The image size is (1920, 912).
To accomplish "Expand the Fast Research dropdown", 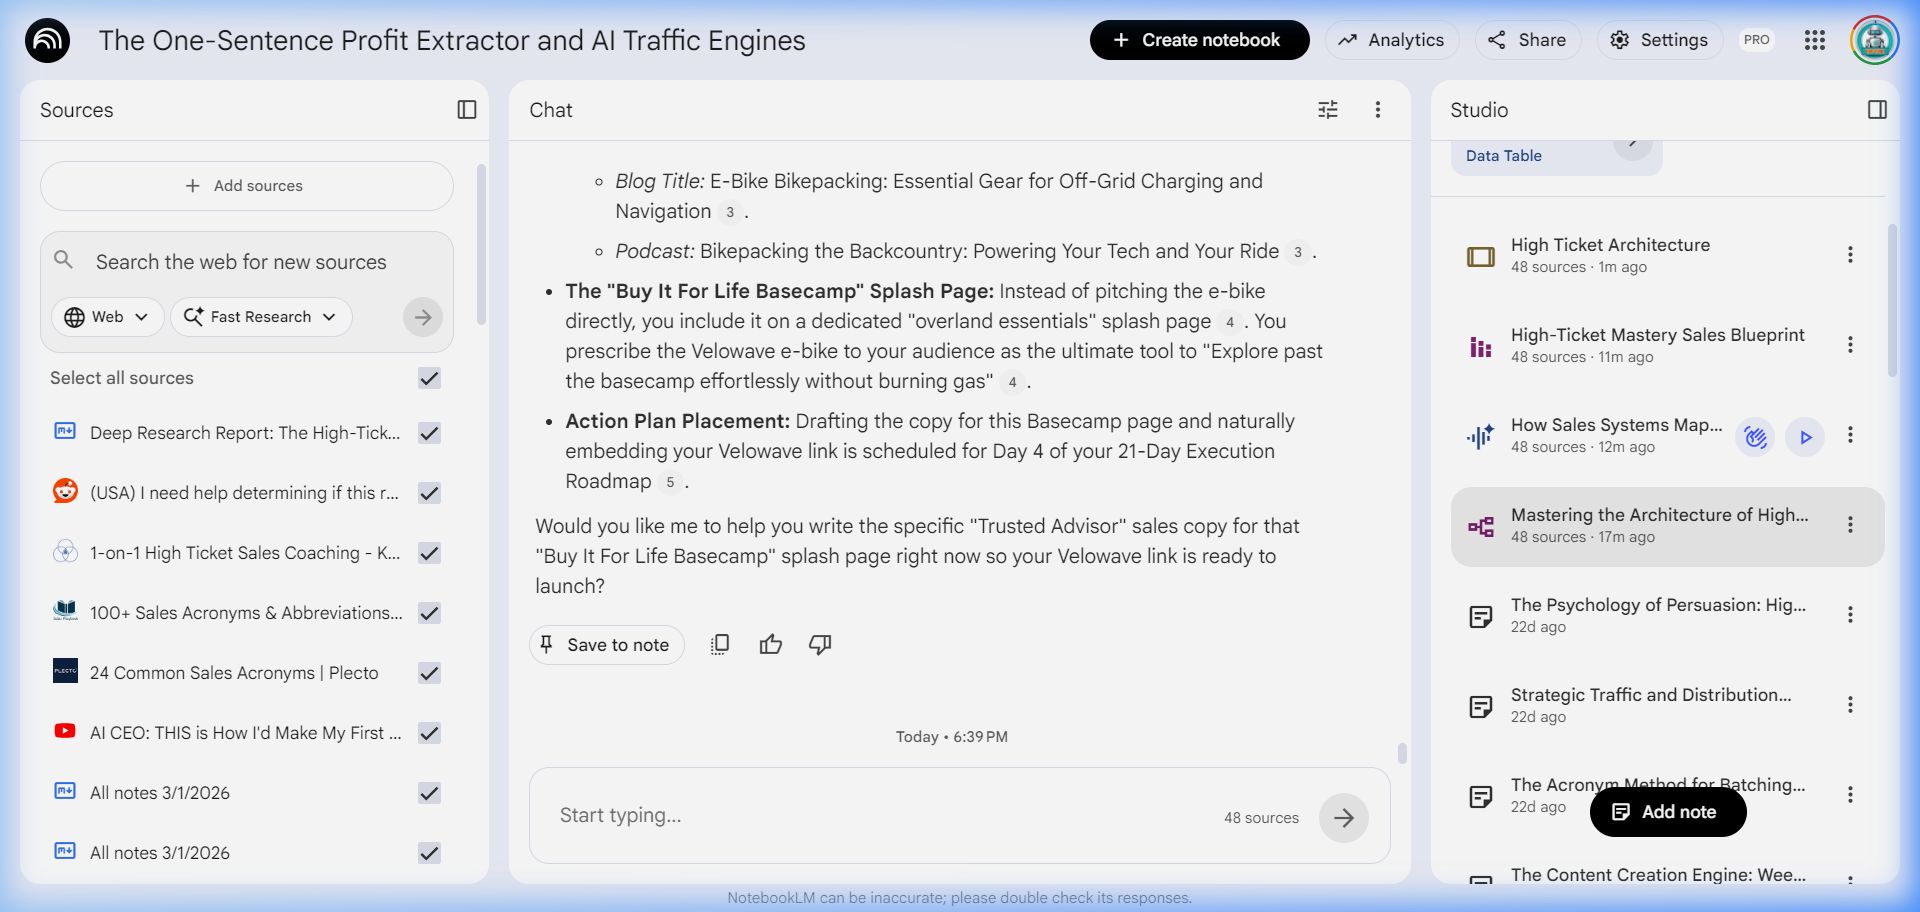I will (x=260, y=317).
